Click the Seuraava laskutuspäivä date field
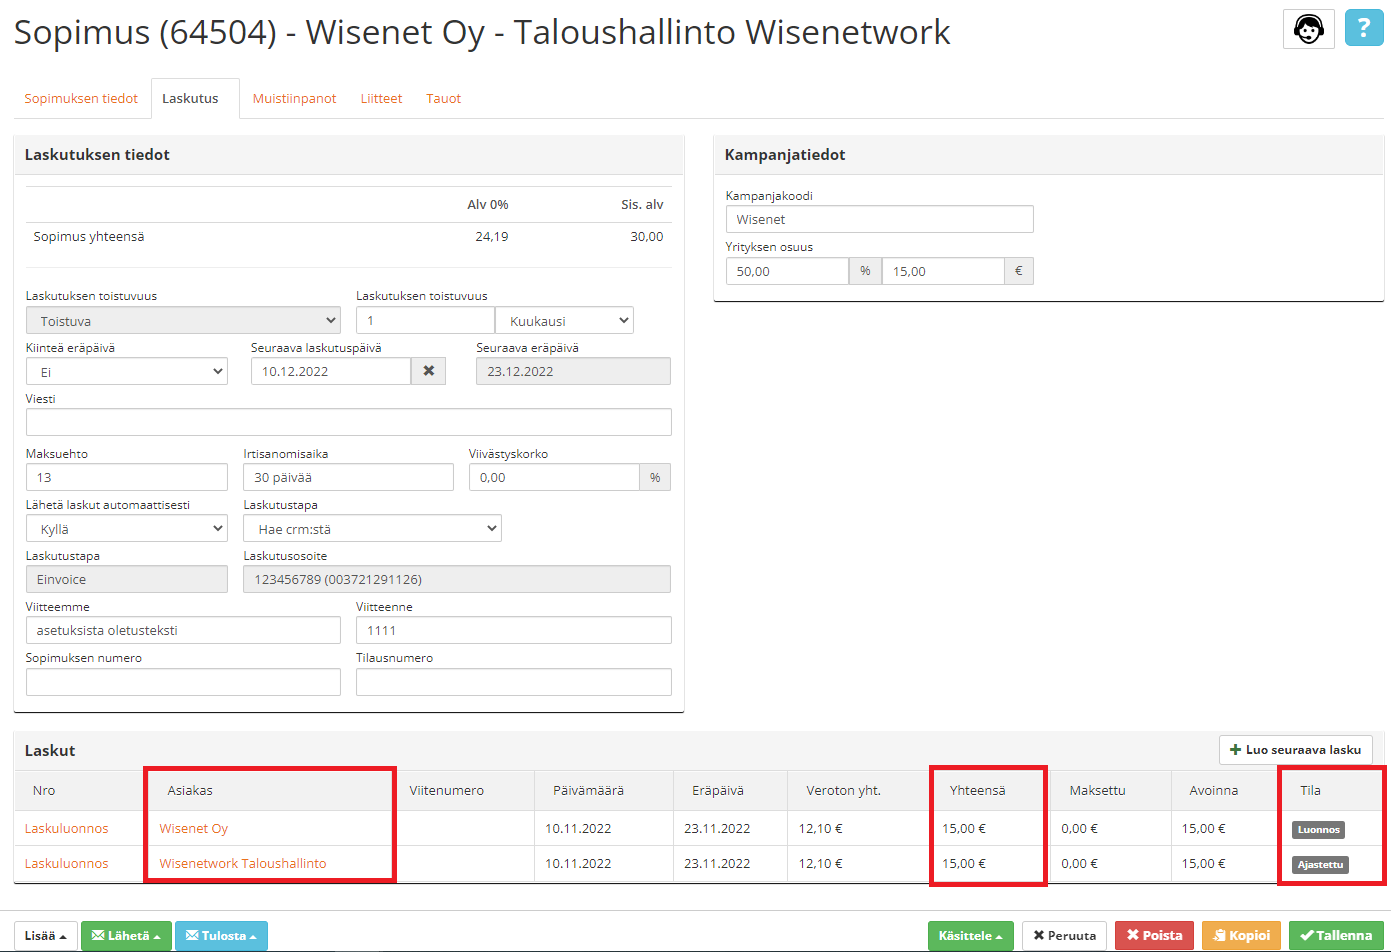This screenshot has height=952, width=1391. click(x=331, y=371)
